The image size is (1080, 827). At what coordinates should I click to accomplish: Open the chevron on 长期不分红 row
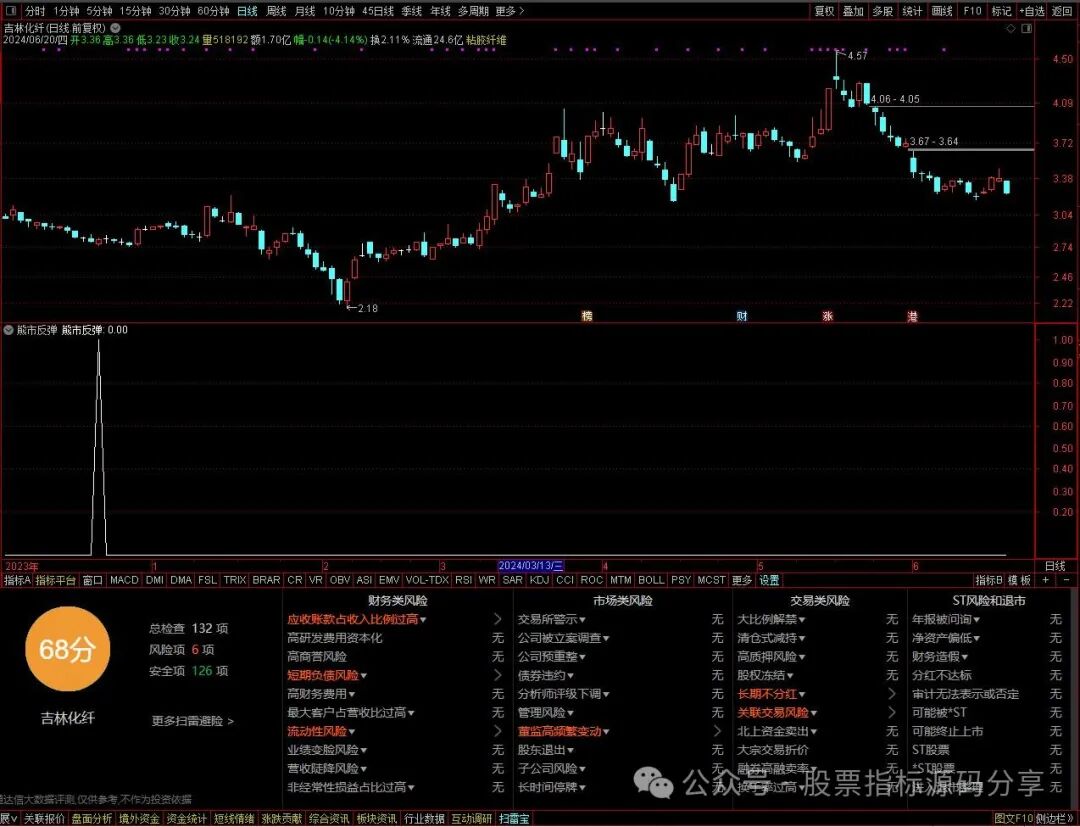coord(892,694)
